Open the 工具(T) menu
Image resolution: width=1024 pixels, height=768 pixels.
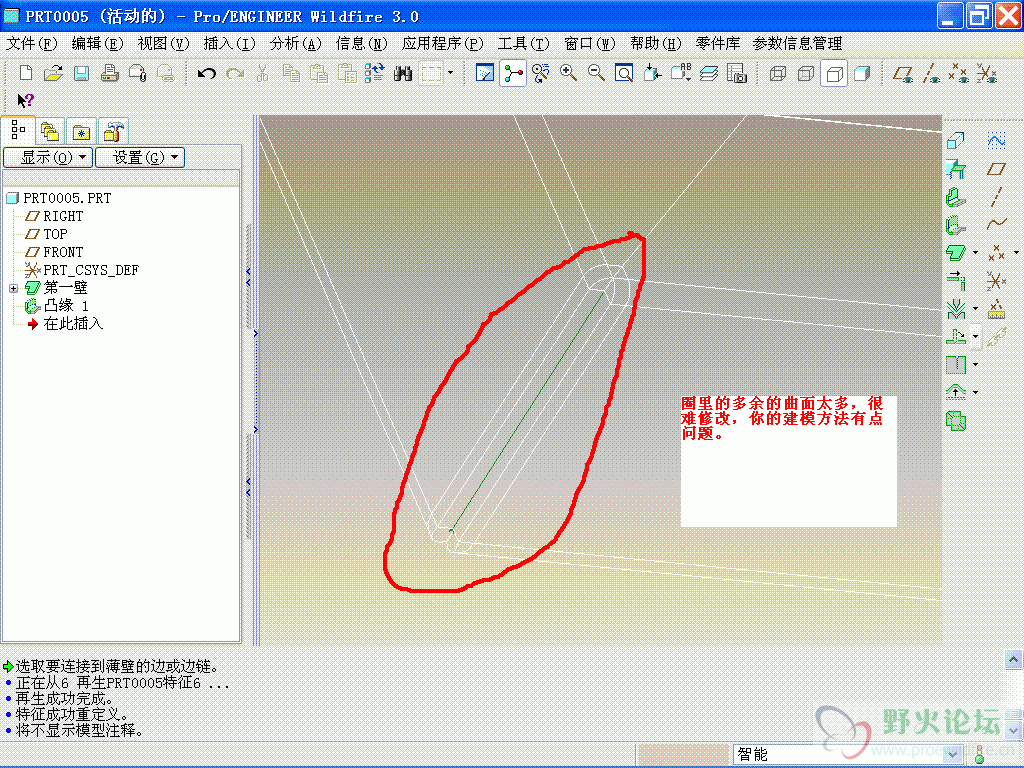(x=524, y=44)
